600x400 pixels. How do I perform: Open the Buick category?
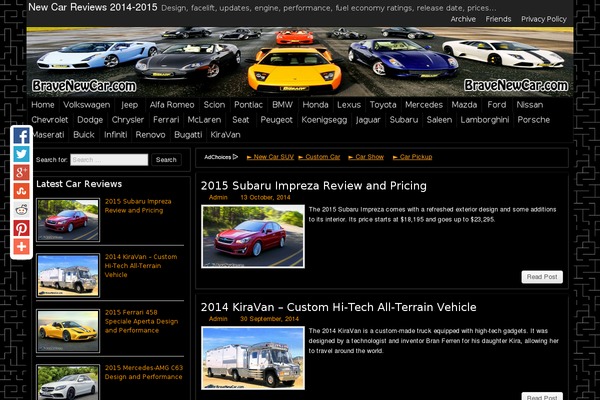click(x=84, y=135)
